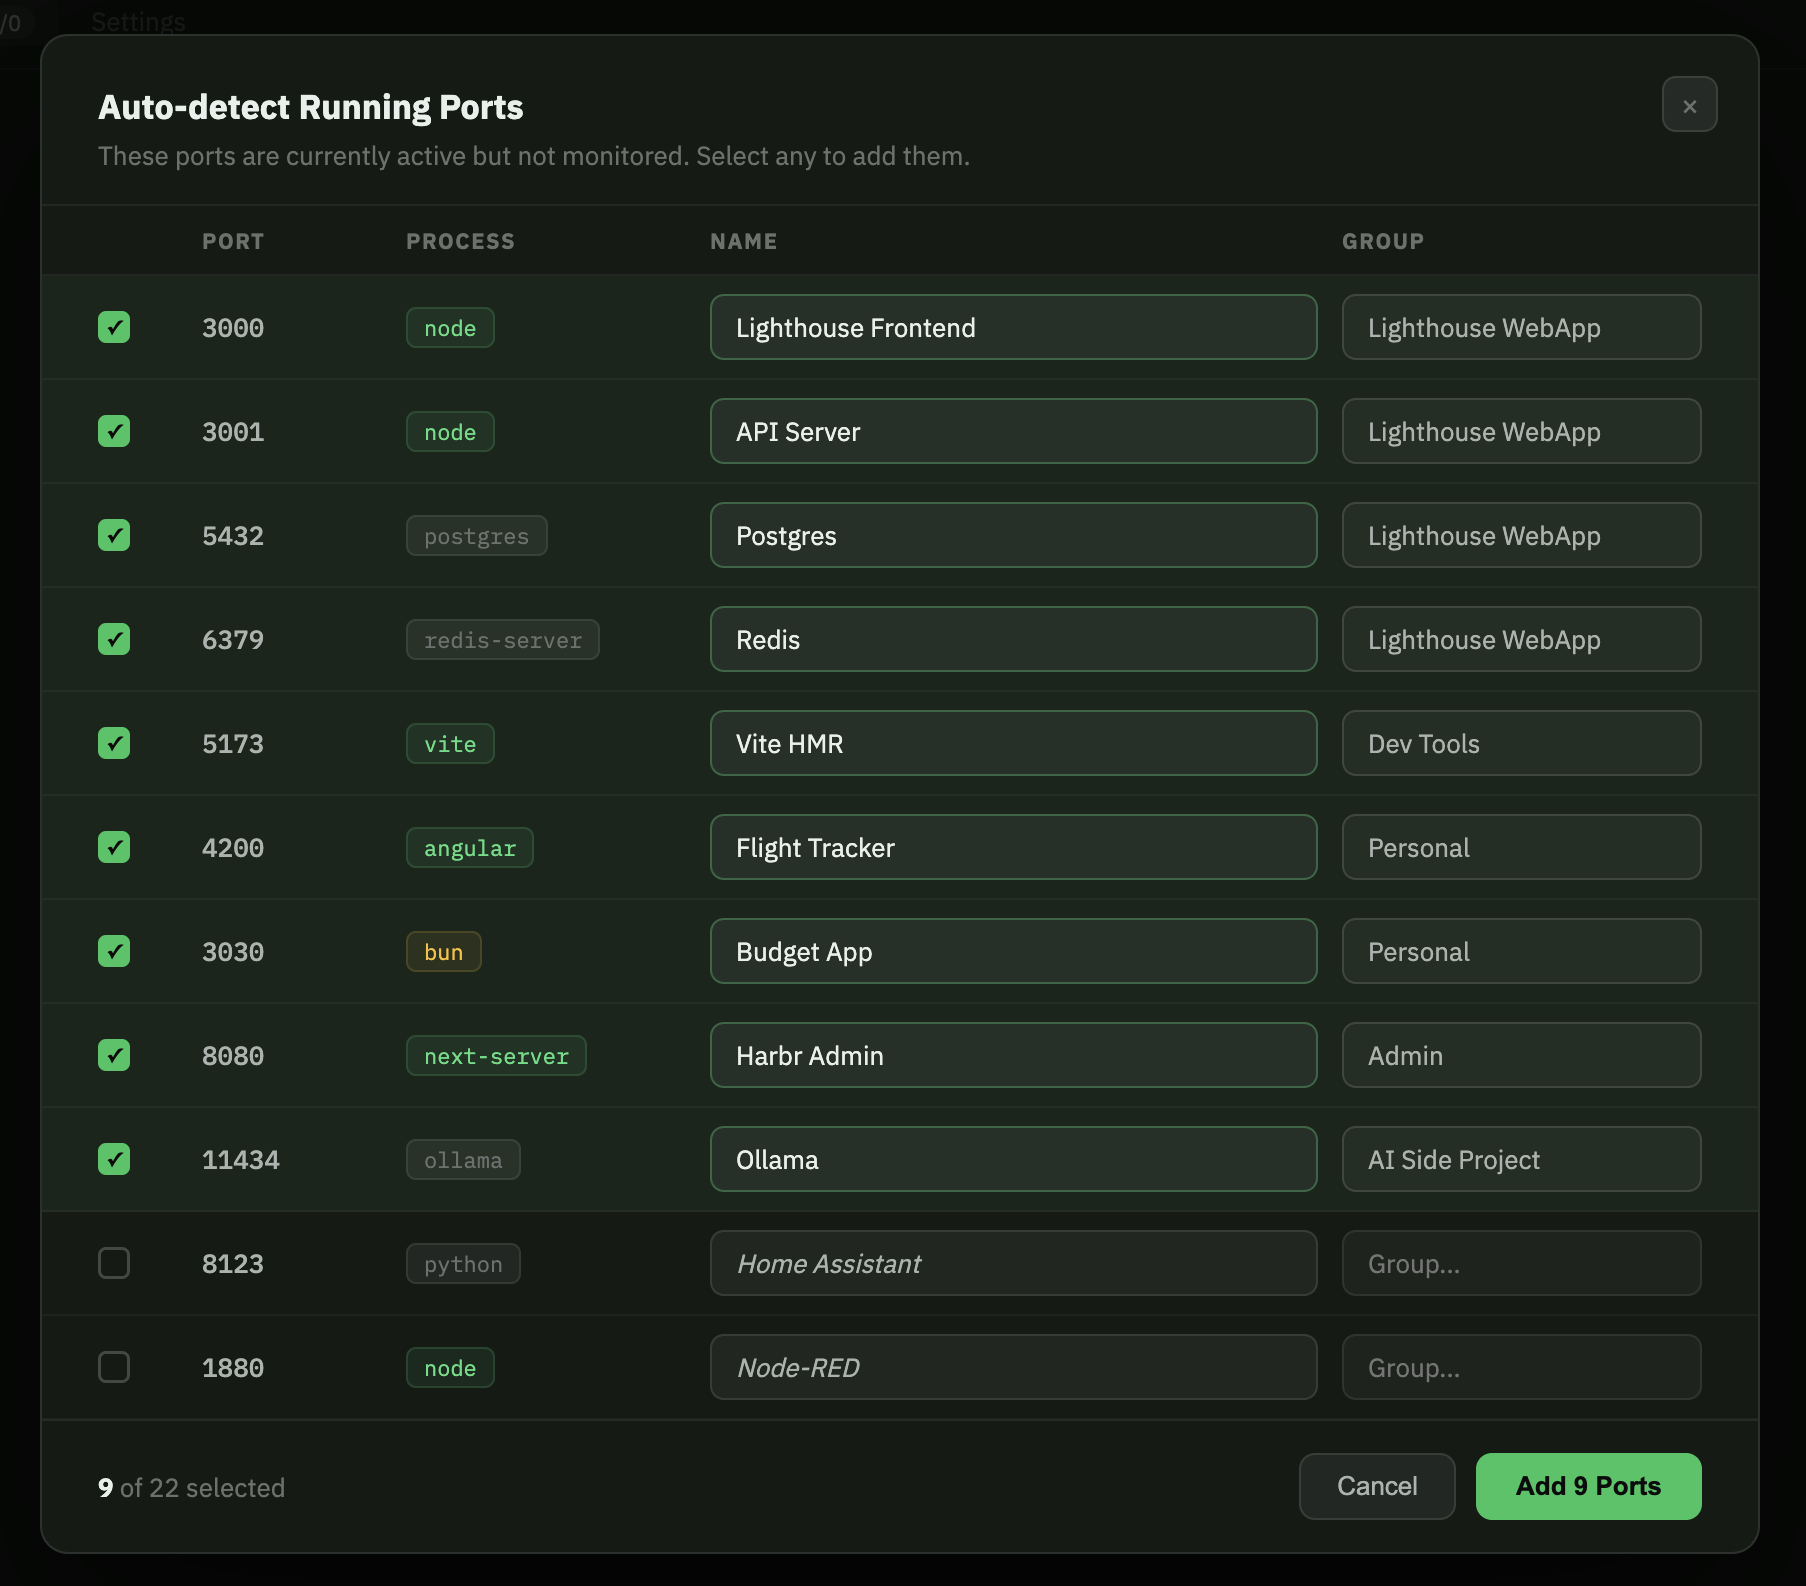Click the group field in Redis row
1806x1586 pixels.
(x=1521, y=639)
